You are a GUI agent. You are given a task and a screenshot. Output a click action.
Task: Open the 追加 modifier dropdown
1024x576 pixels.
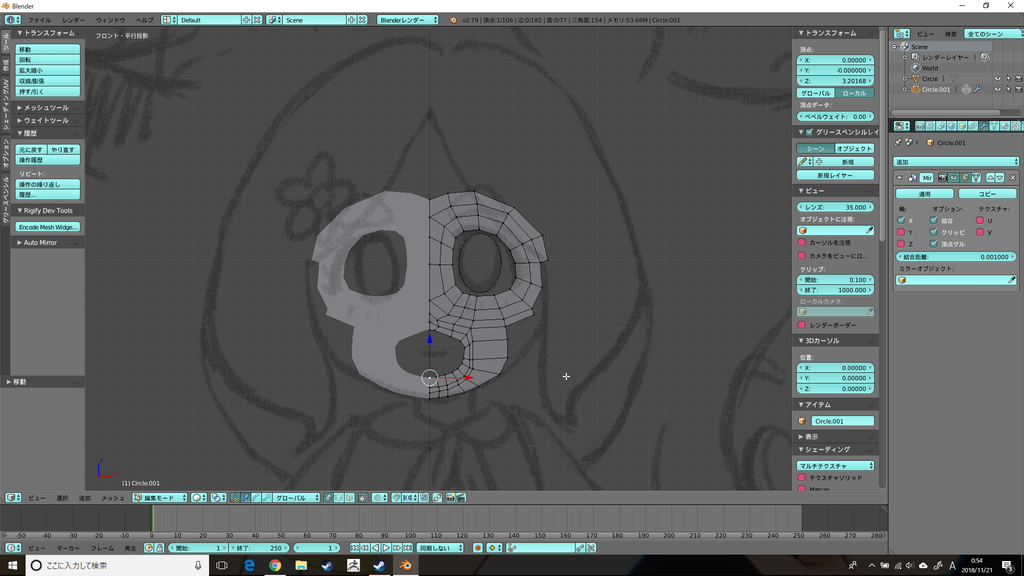[x=956, y=161]
